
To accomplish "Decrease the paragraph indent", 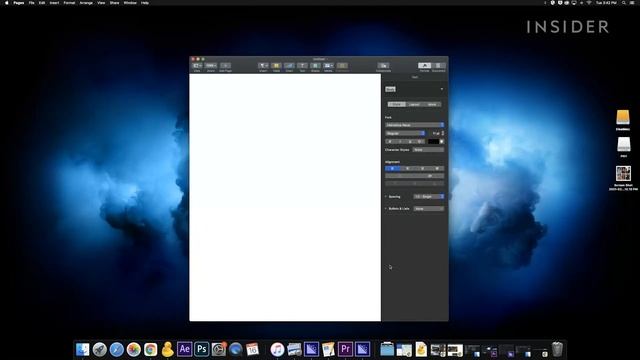I will [x=400, y=176].
